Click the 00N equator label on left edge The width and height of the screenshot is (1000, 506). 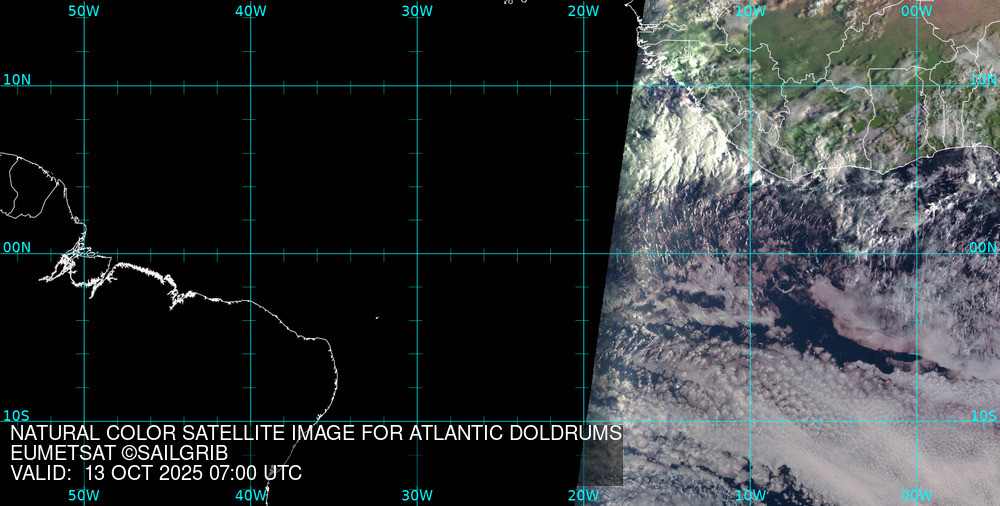pos(17,247)
